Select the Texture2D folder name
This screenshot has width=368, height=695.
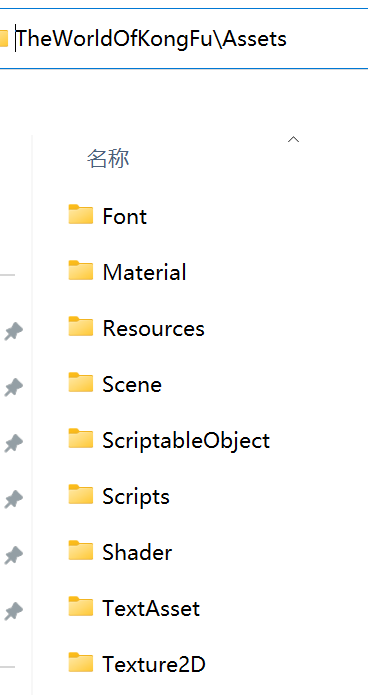coord(154,664)
